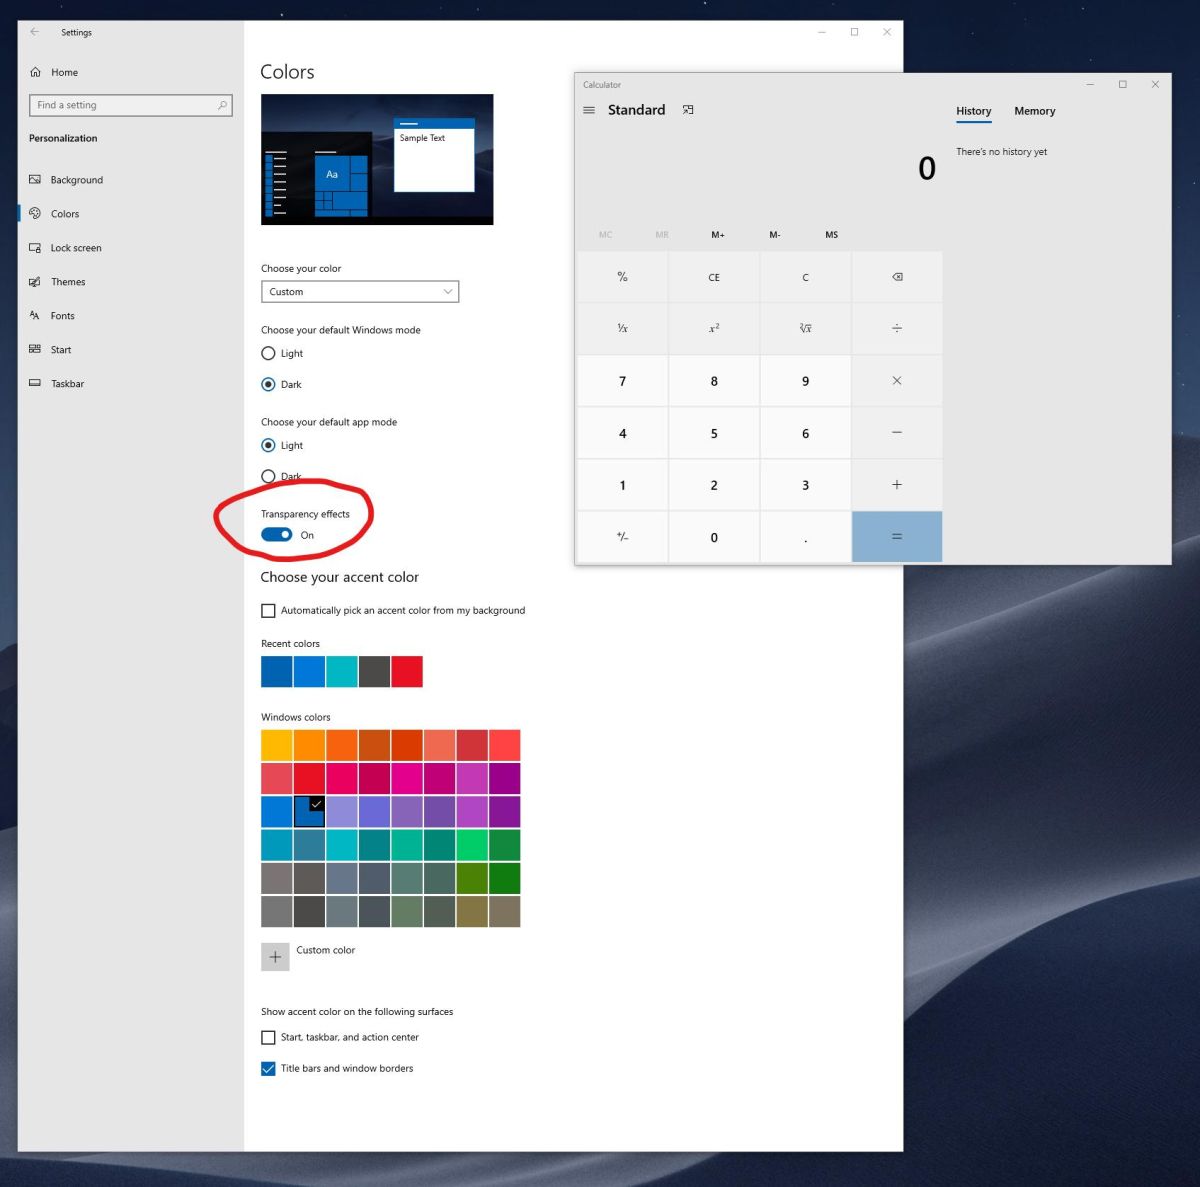This screenshot has height=1187, width=1200.
Task: Click the Calculator result display showing 0
Action: click(x=927, y=168)
